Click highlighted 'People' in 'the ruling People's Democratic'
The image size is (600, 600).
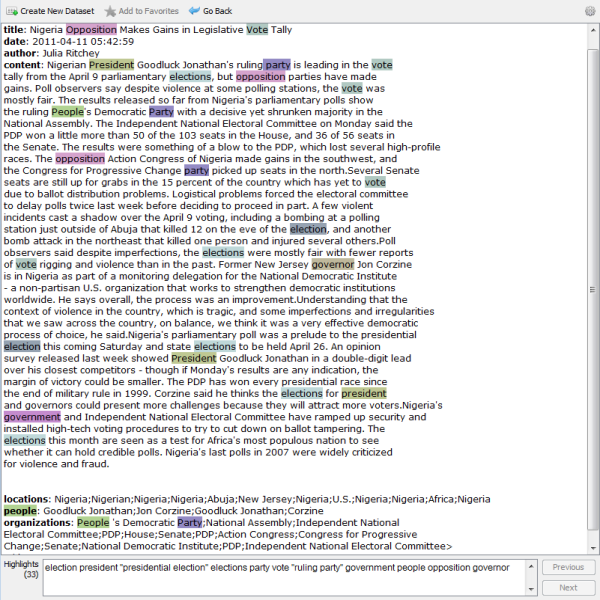coord(68,112)
